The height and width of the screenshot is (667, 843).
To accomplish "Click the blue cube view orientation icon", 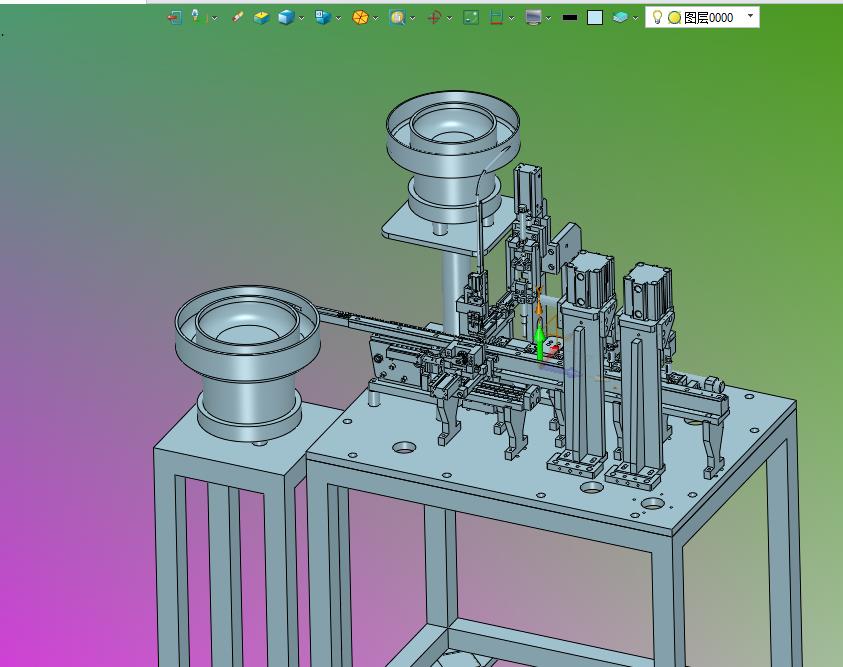I will [x=322, y=17].
